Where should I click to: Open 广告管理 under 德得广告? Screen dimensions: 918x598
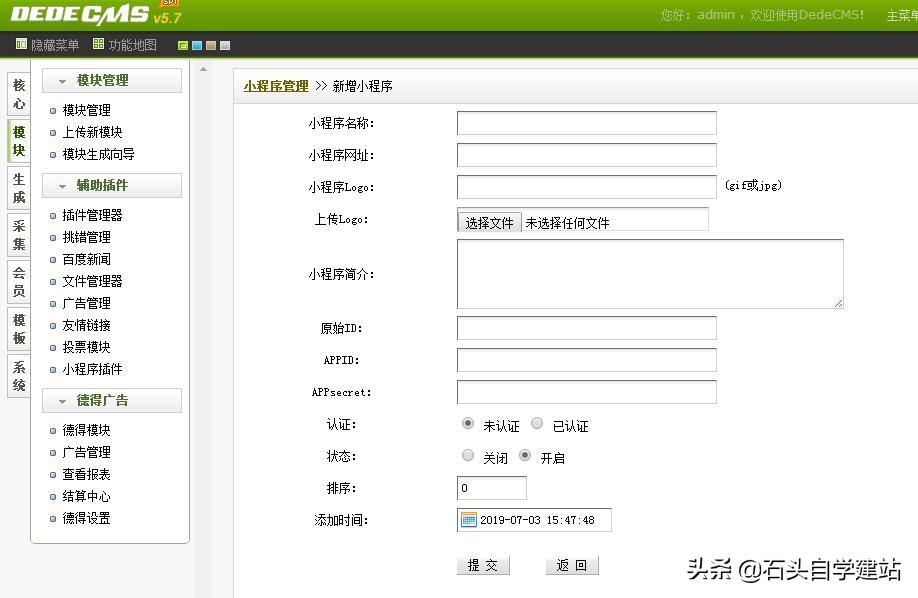(86, 452)
